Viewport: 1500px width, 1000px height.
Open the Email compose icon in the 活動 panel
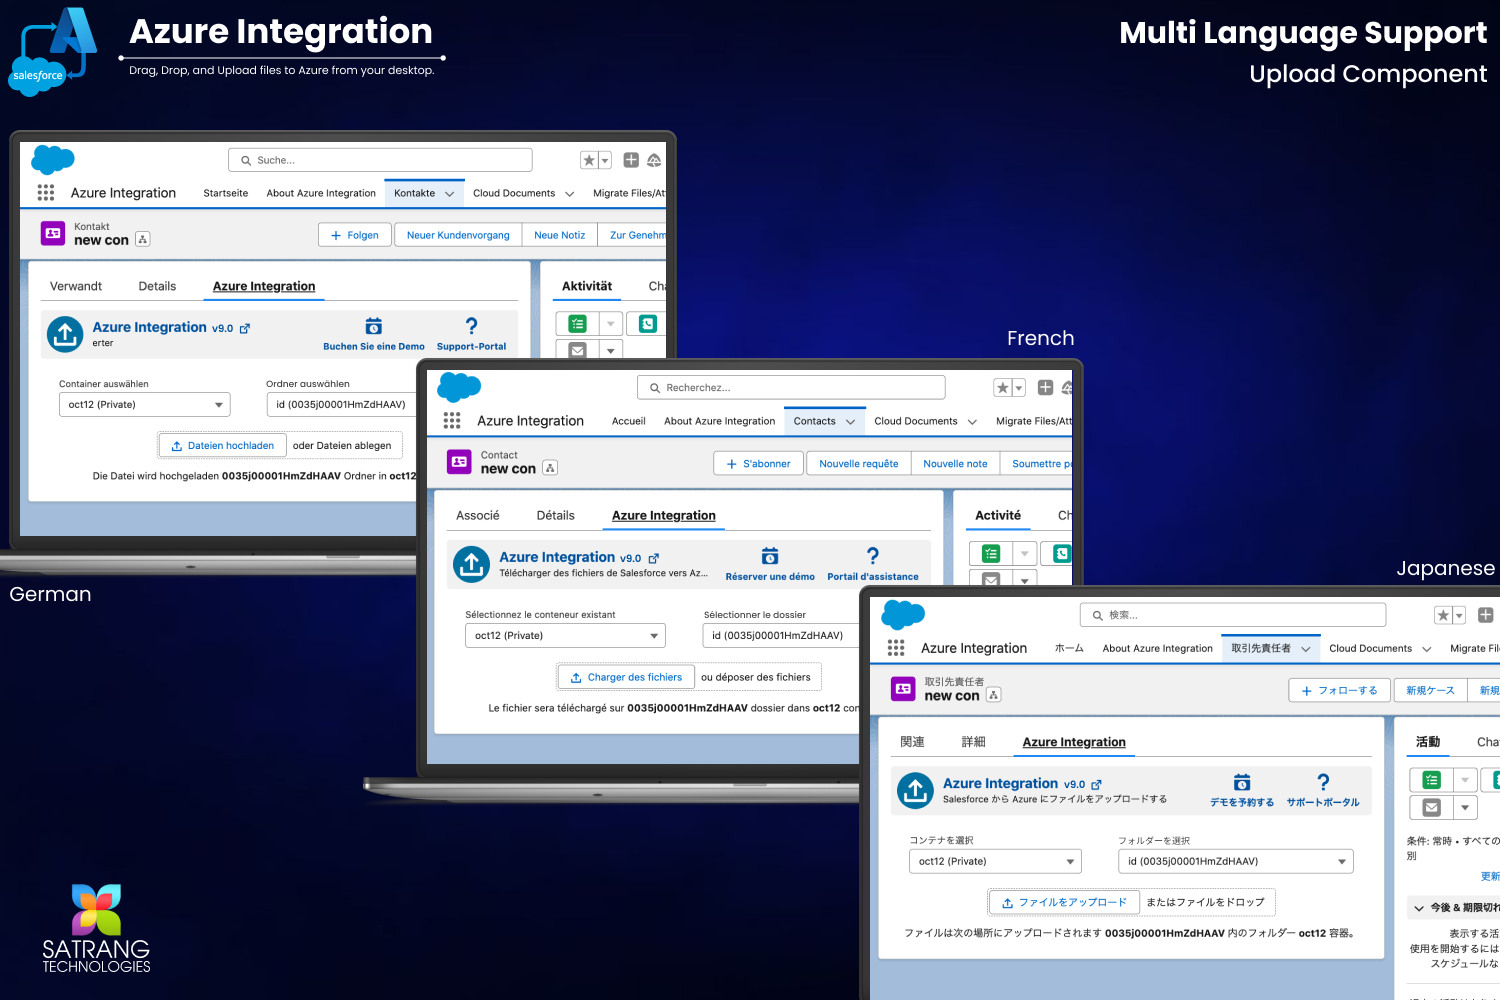click(1431, 807)
